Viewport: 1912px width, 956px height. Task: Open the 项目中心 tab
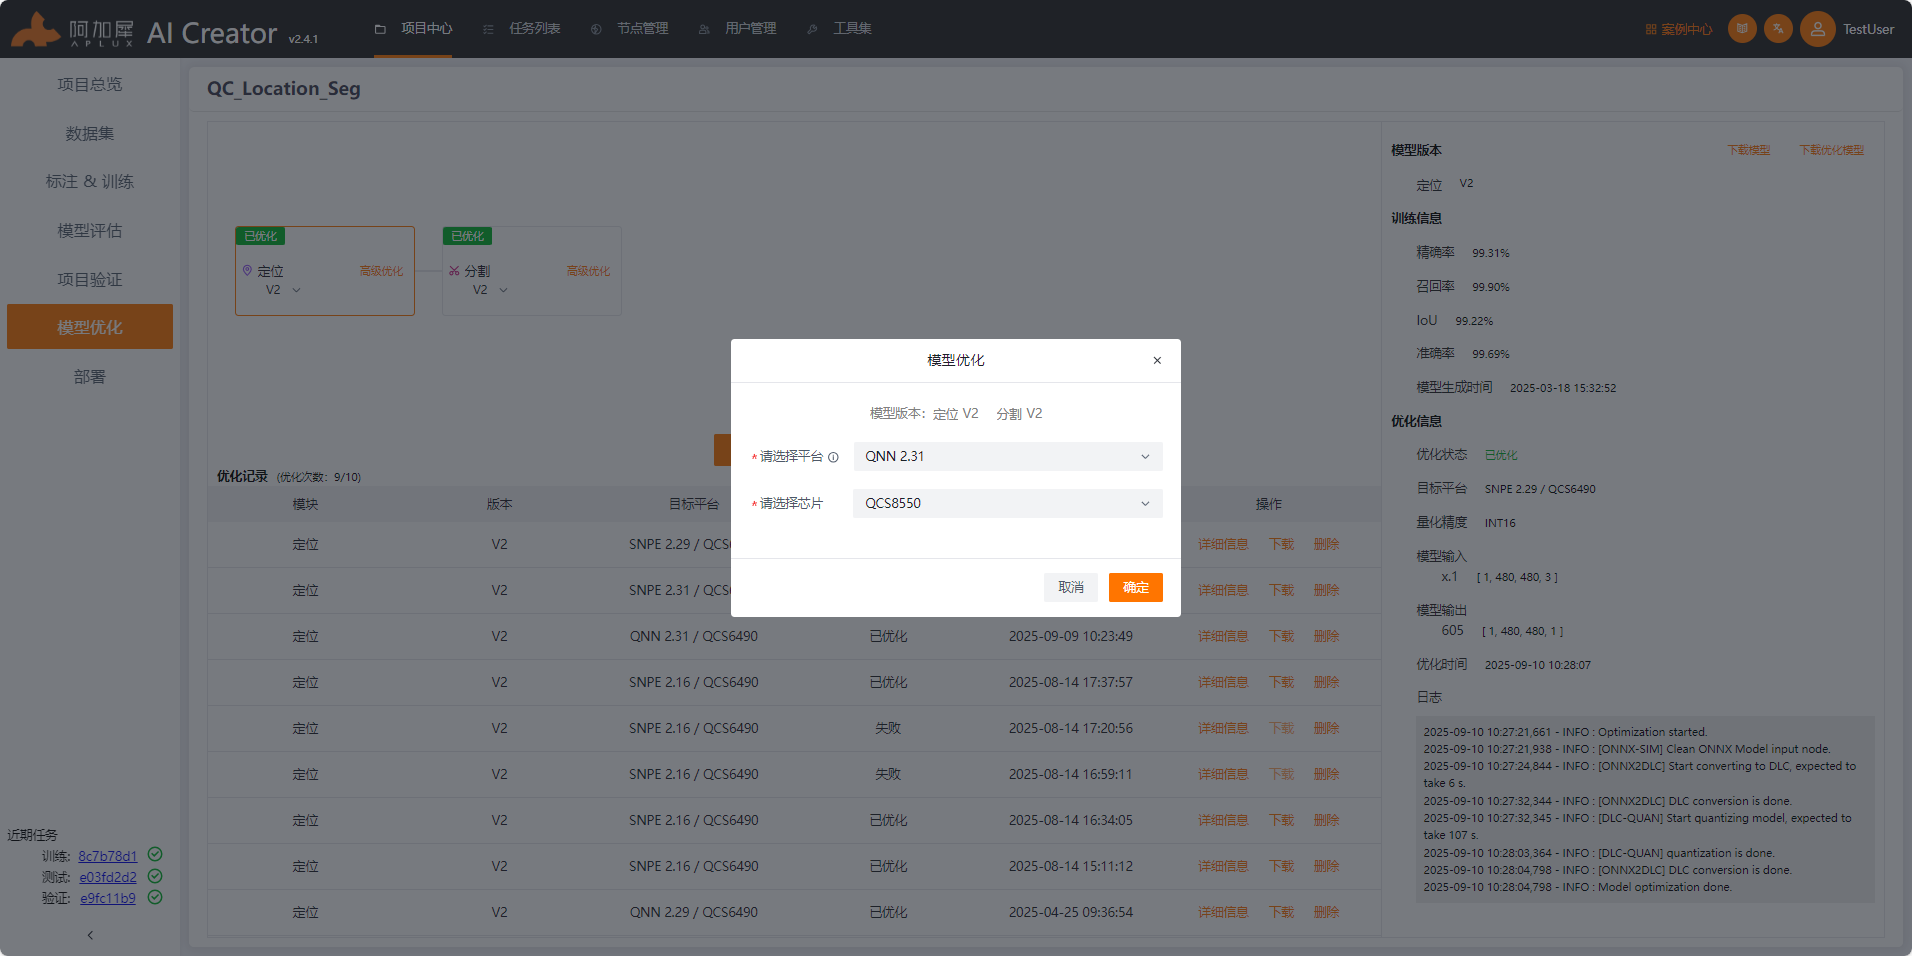pyautogui.click(x=413, y=28)
